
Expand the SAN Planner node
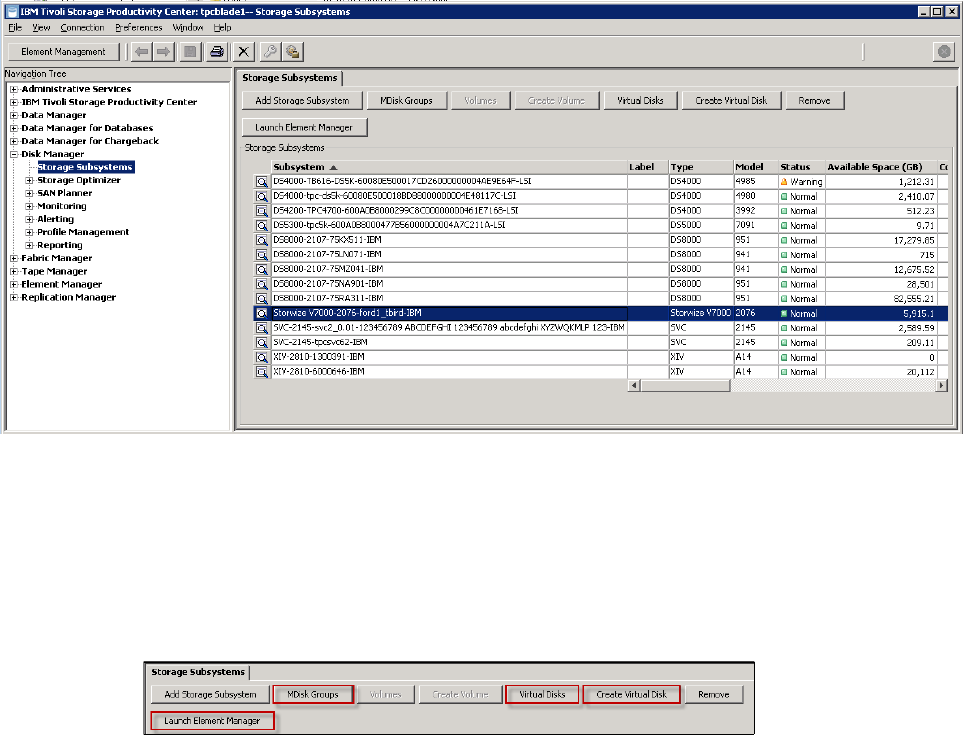coord(29,193)
